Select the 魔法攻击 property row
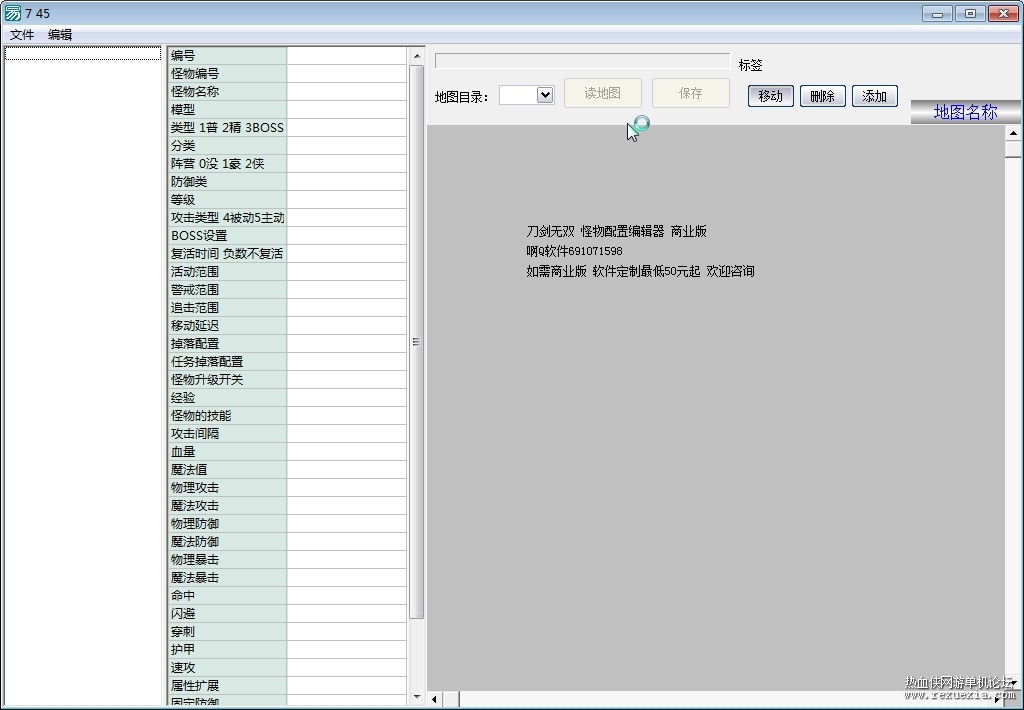 [x=287, y=506]
